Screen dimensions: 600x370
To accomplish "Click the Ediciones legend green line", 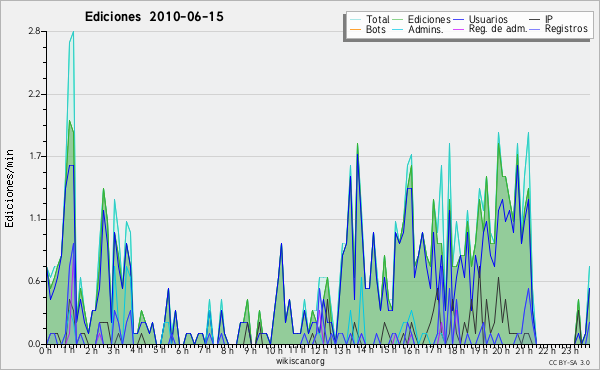I will pos(398,19).
